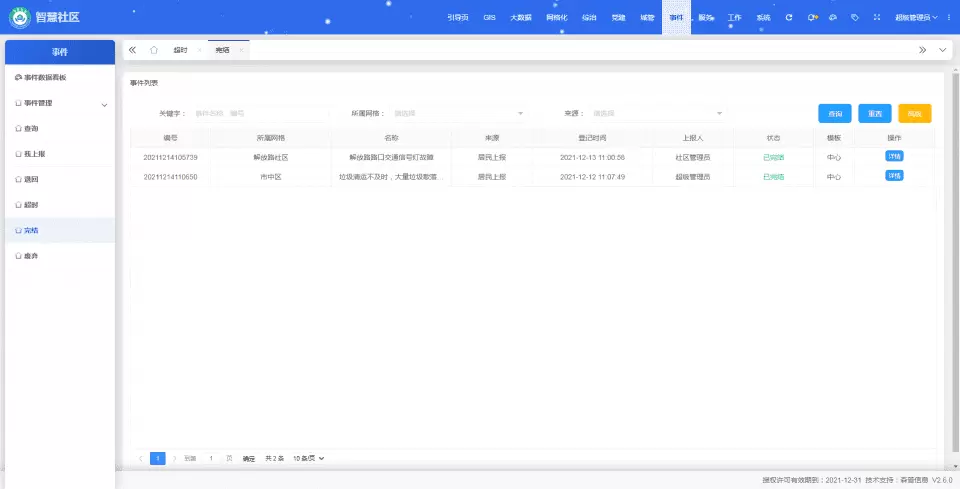Screen dimensions: 960x489
Task: Click time cell 2021-12-13 11:00:56
Action: (592, 157)
